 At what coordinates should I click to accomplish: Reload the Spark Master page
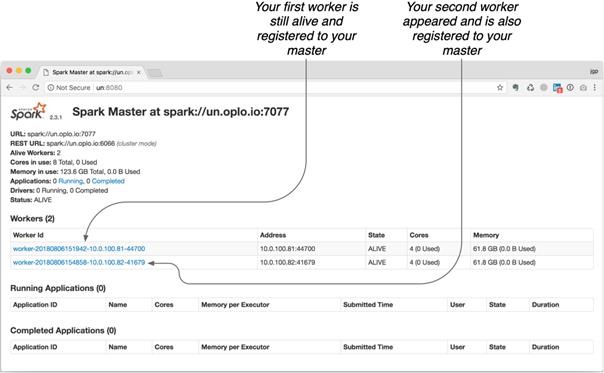tap(36, 88)
